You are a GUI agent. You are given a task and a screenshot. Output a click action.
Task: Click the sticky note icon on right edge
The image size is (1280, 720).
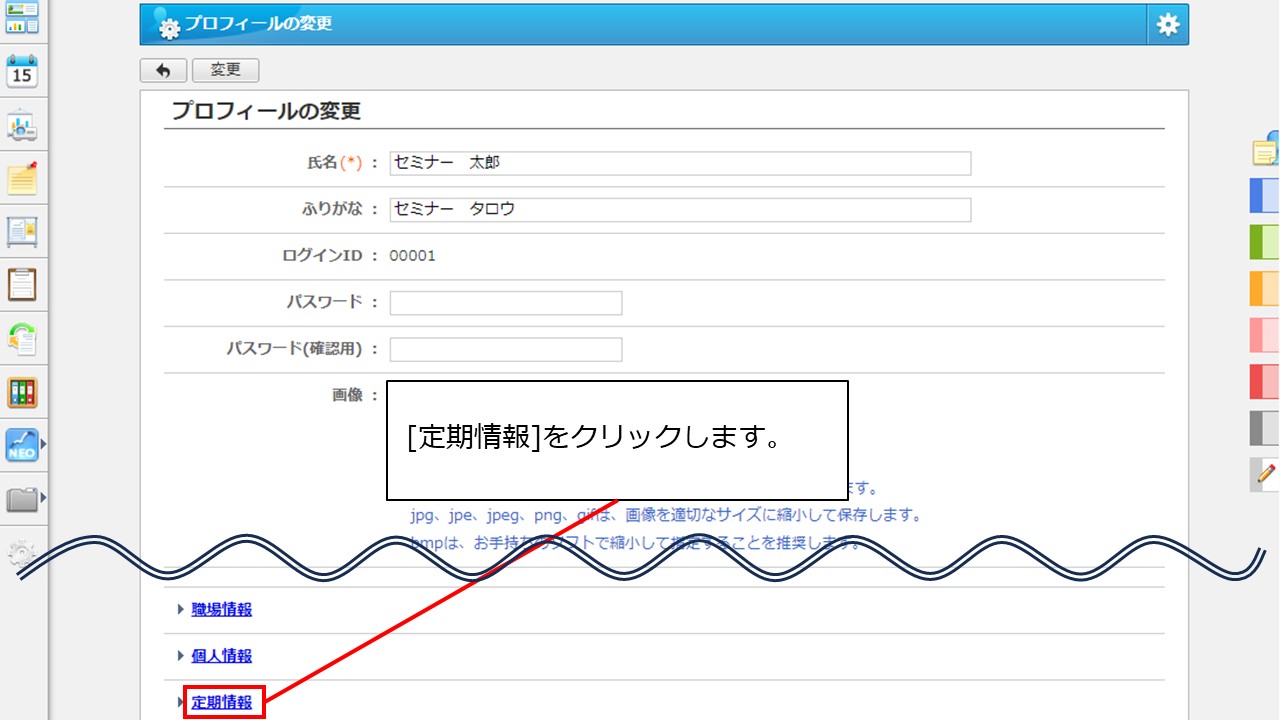[1265, 150]
